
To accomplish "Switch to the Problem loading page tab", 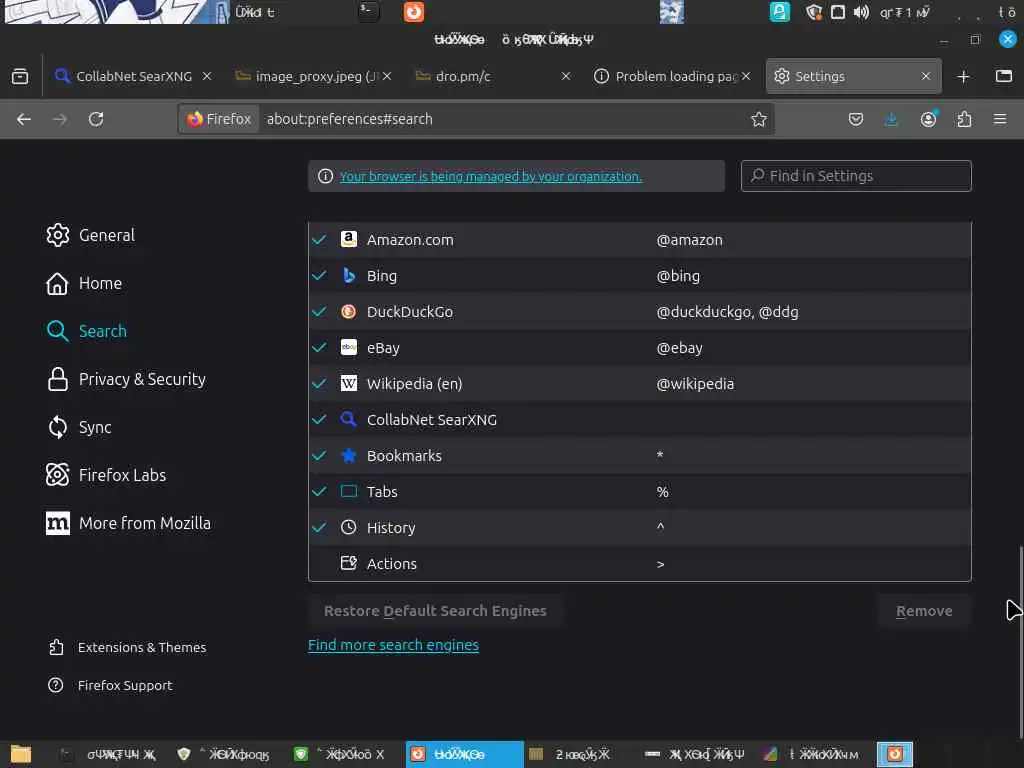I will tap(673, 76).
